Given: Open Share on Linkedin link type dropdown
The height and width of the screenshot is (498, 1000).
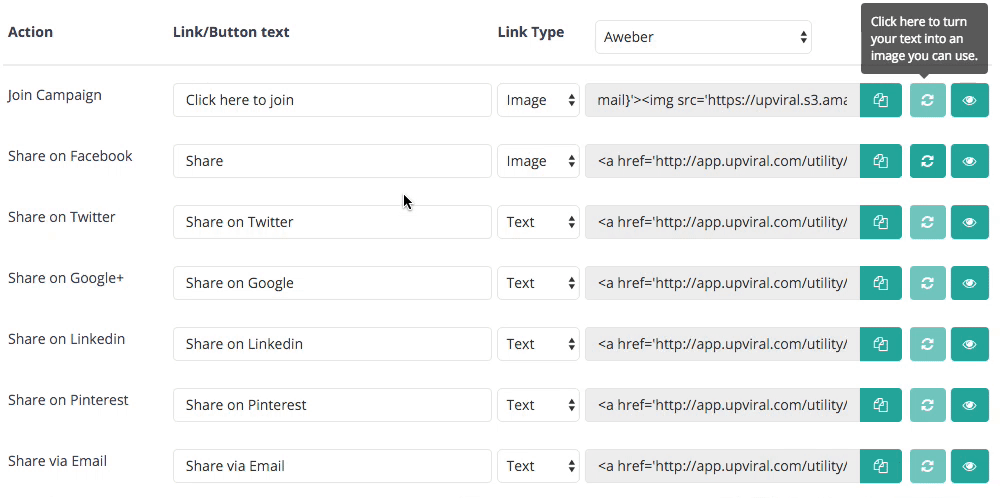Looking at the screenshot, I should point(538,344).
